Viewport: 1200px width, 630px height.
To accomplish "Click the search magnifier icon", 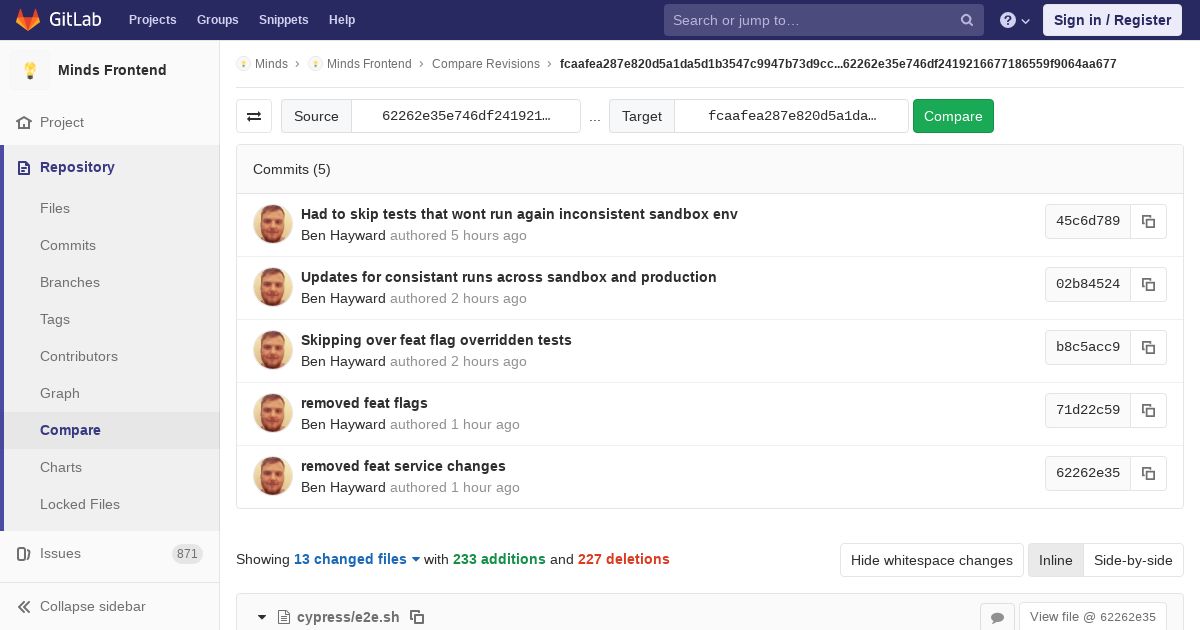I will (x=967, y=20).
